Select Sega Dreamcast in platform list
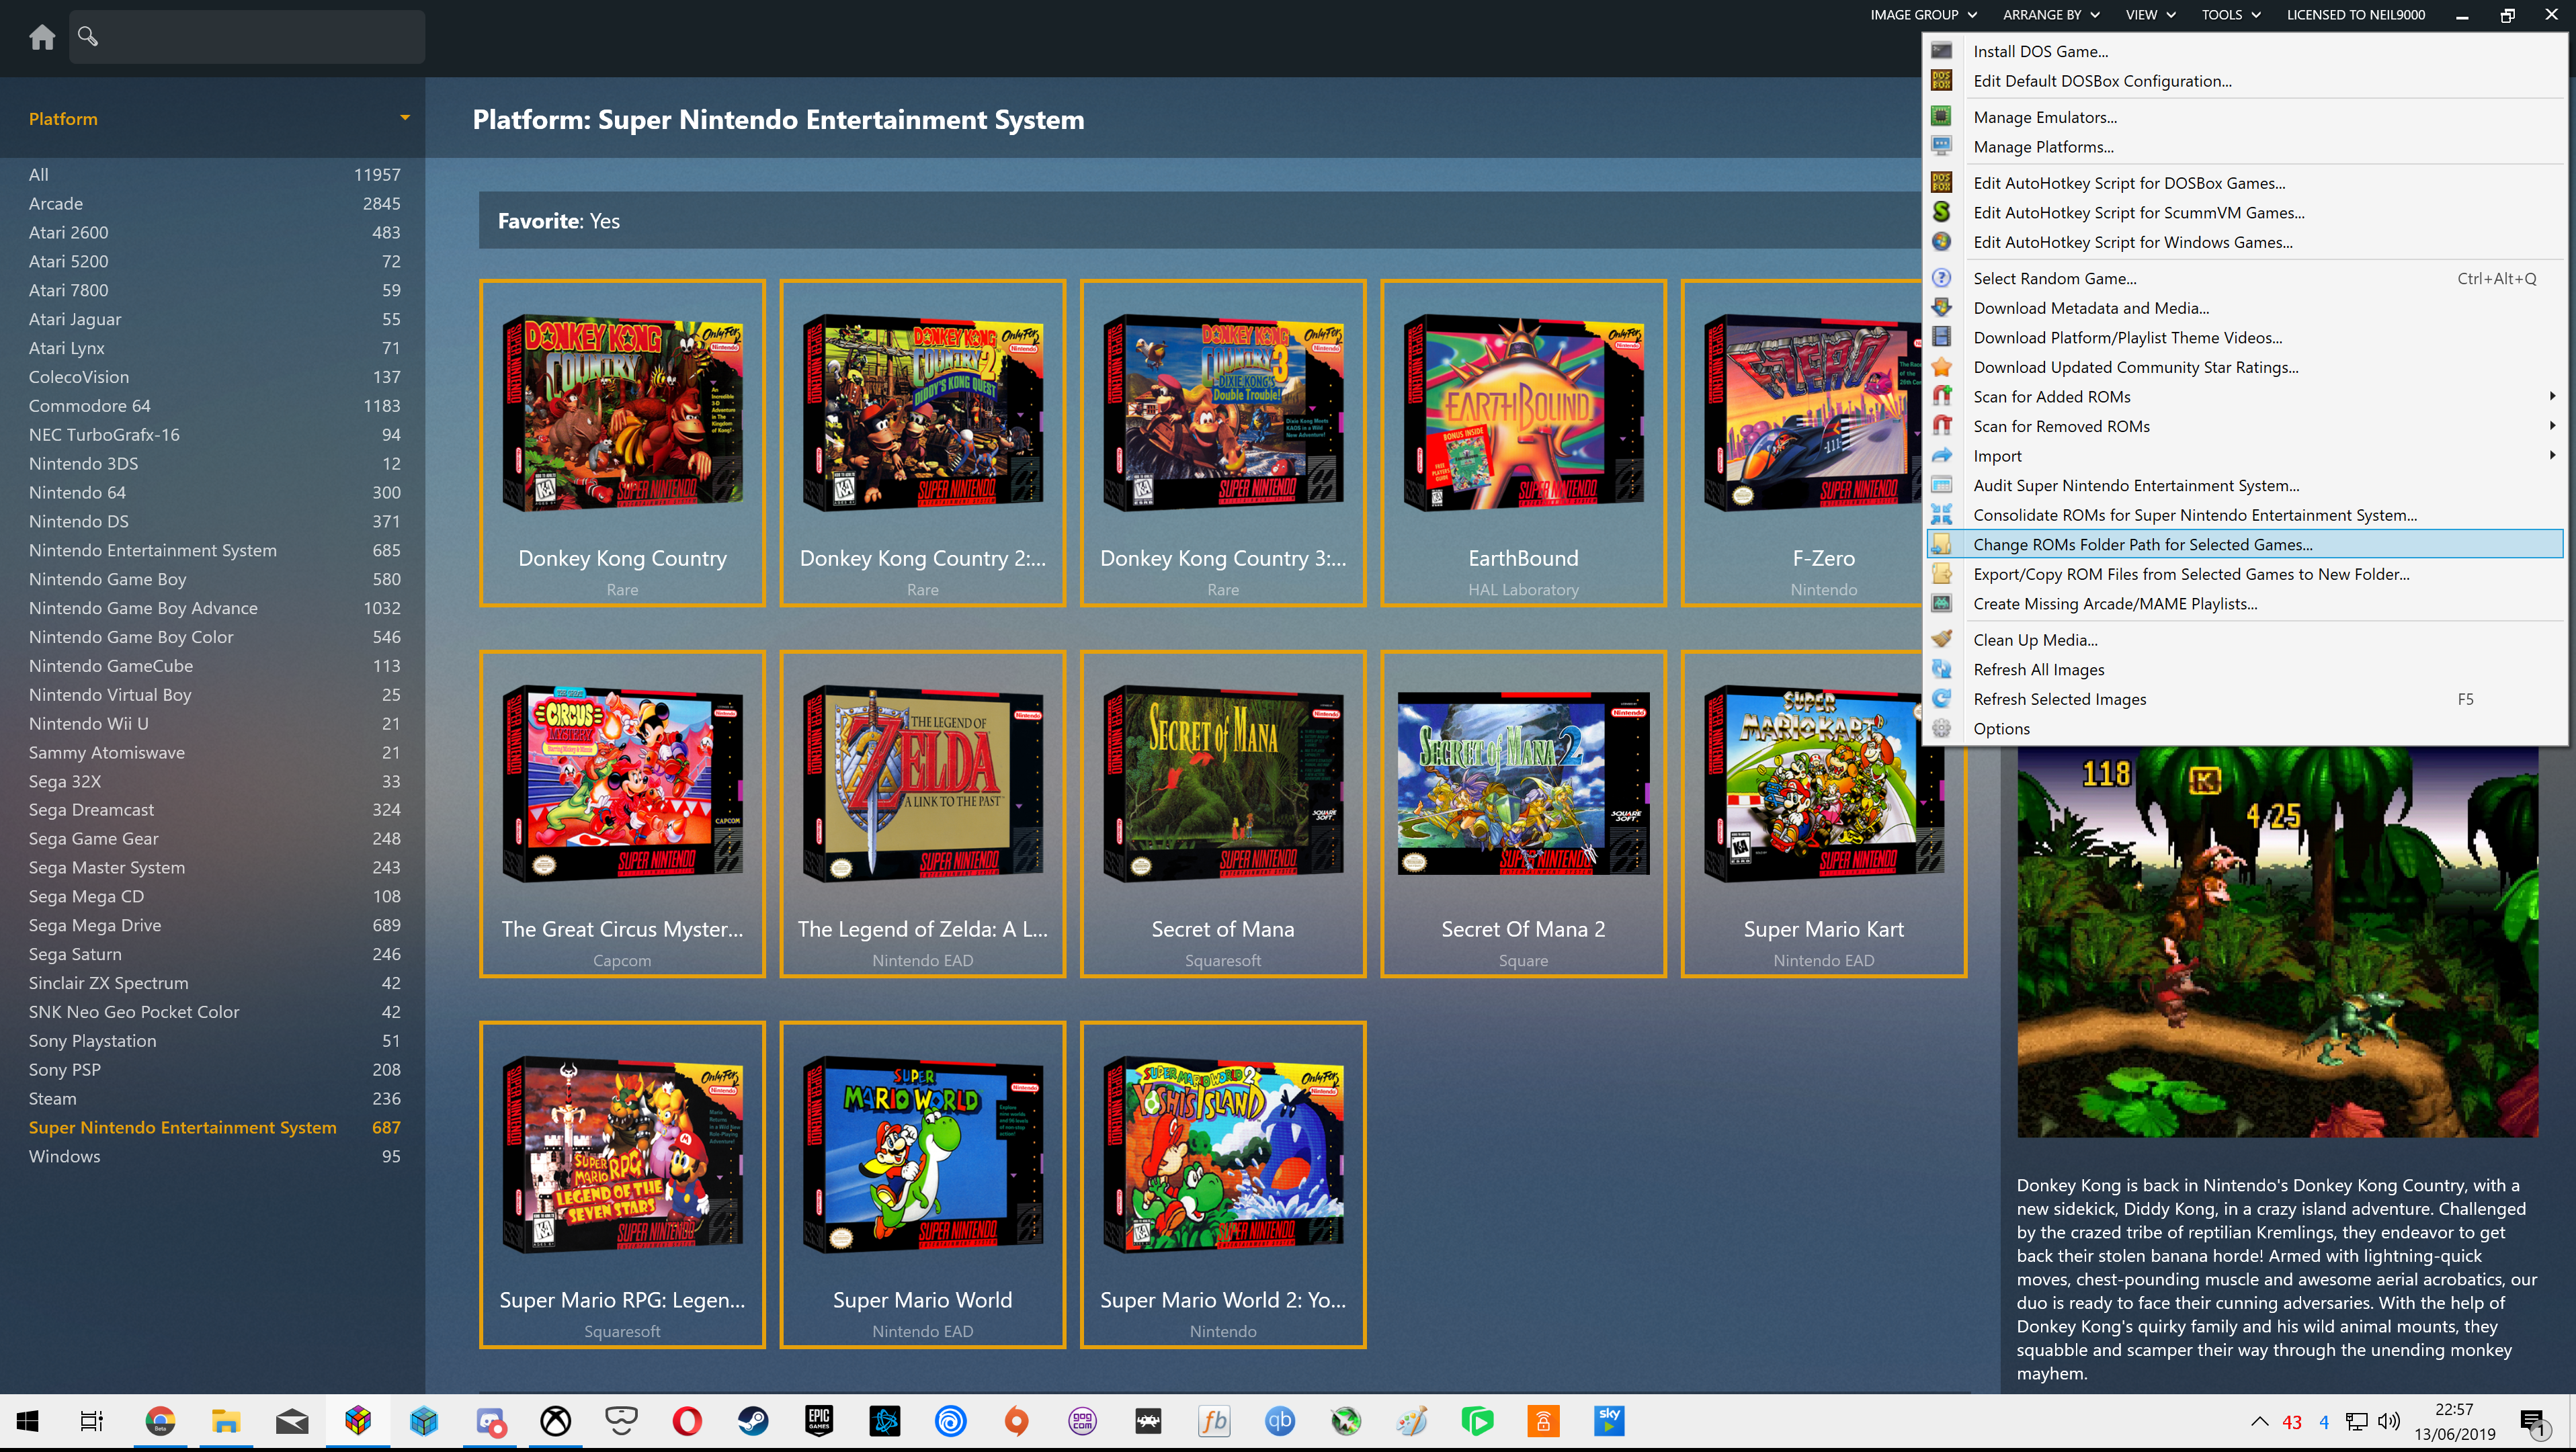The height and width of the screenshot is (1452, 2576). coord(214,810)
